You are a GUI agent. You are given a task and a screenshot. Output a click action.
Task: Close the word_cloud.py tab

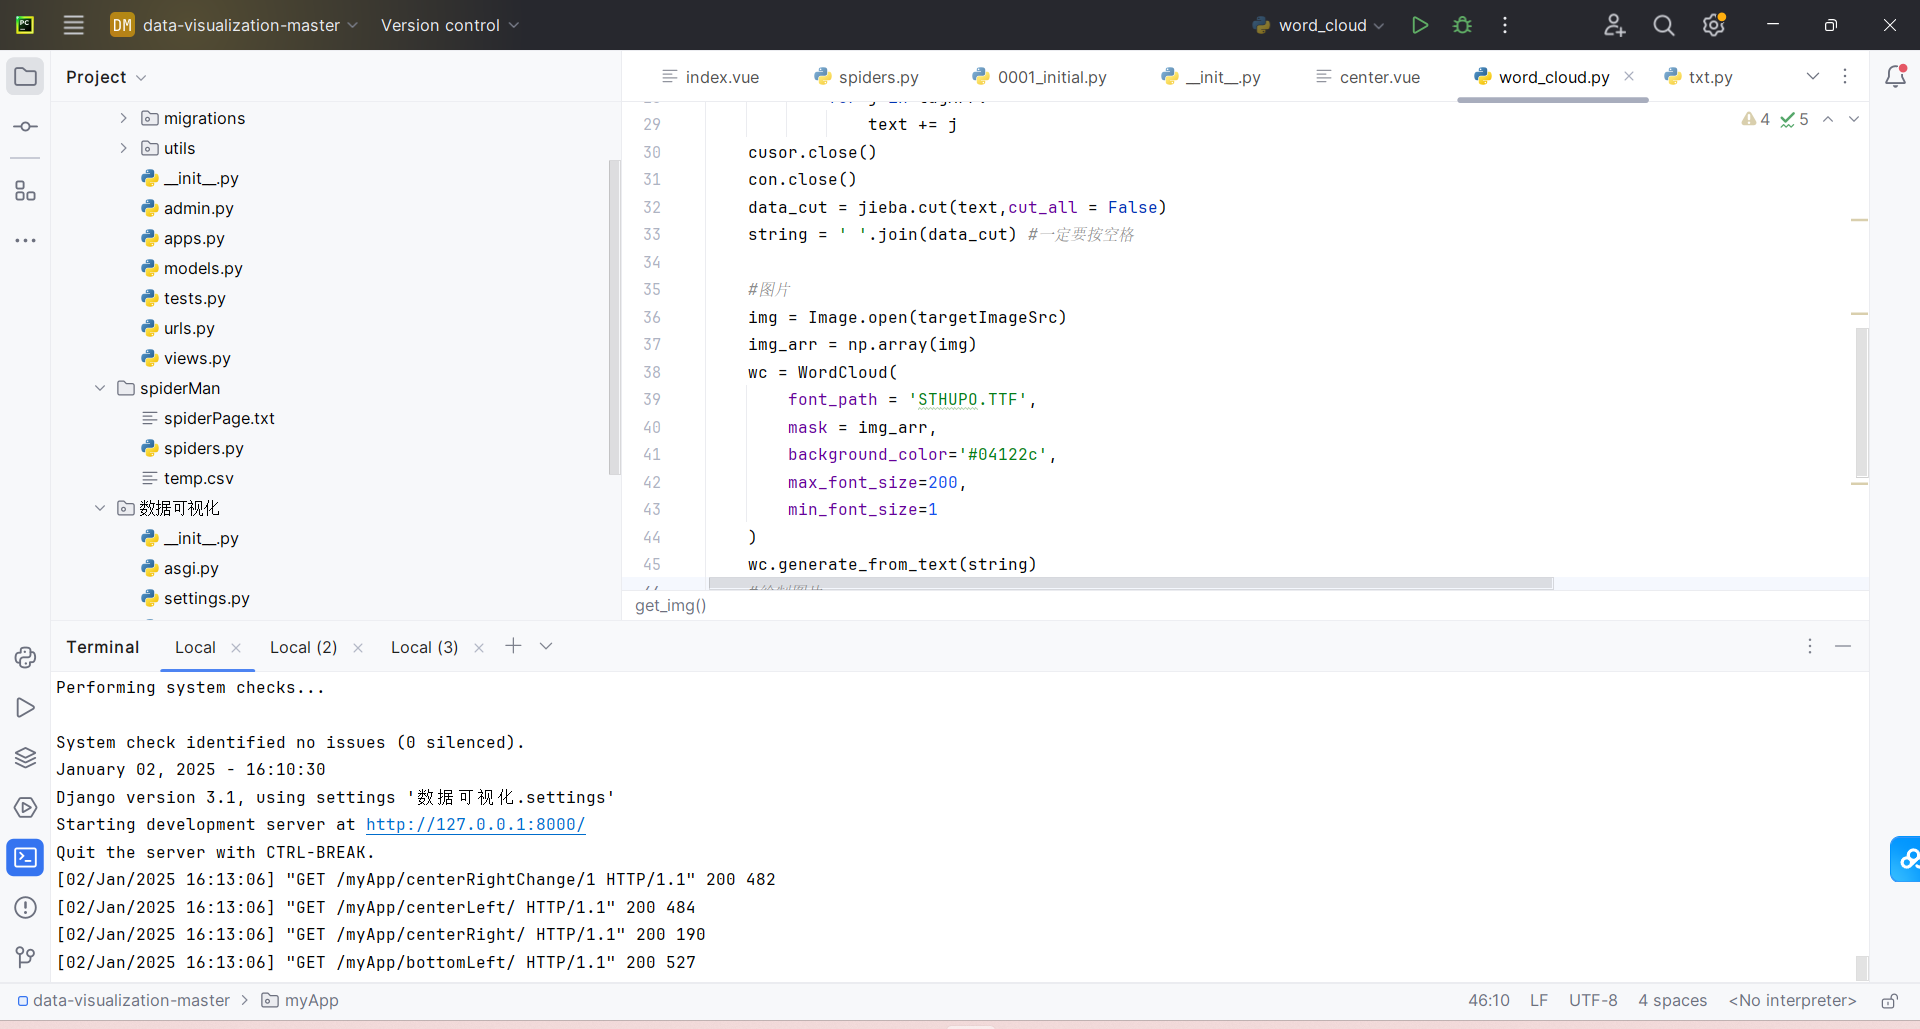pos(1629,76)
